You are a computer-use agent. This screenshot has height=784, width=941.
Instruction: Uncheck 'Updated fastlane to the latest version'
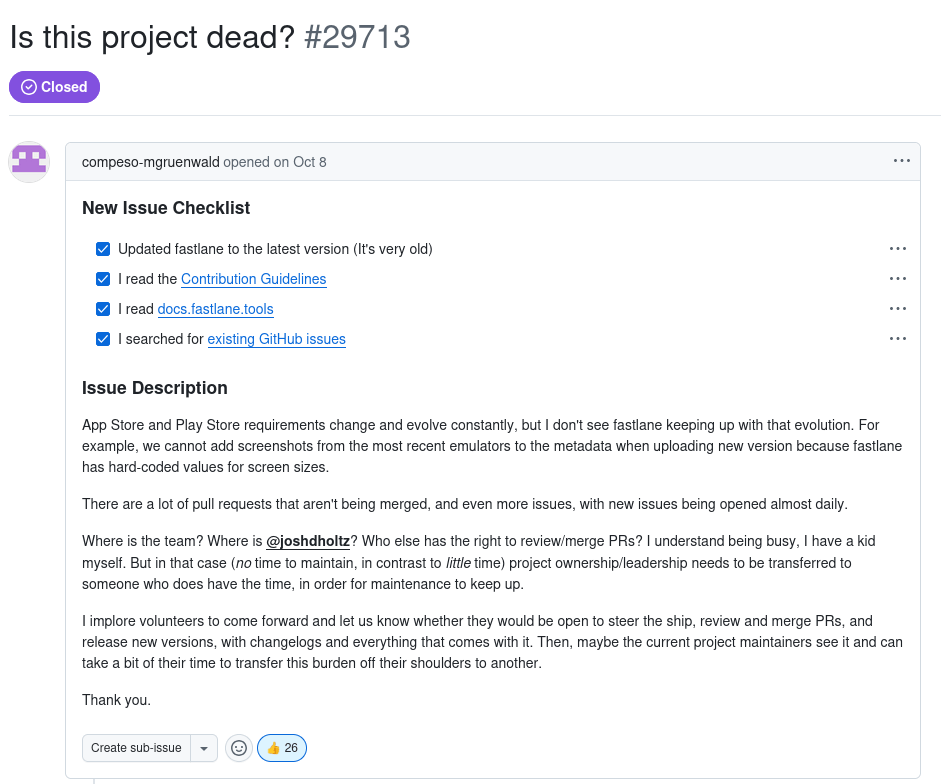103,249
